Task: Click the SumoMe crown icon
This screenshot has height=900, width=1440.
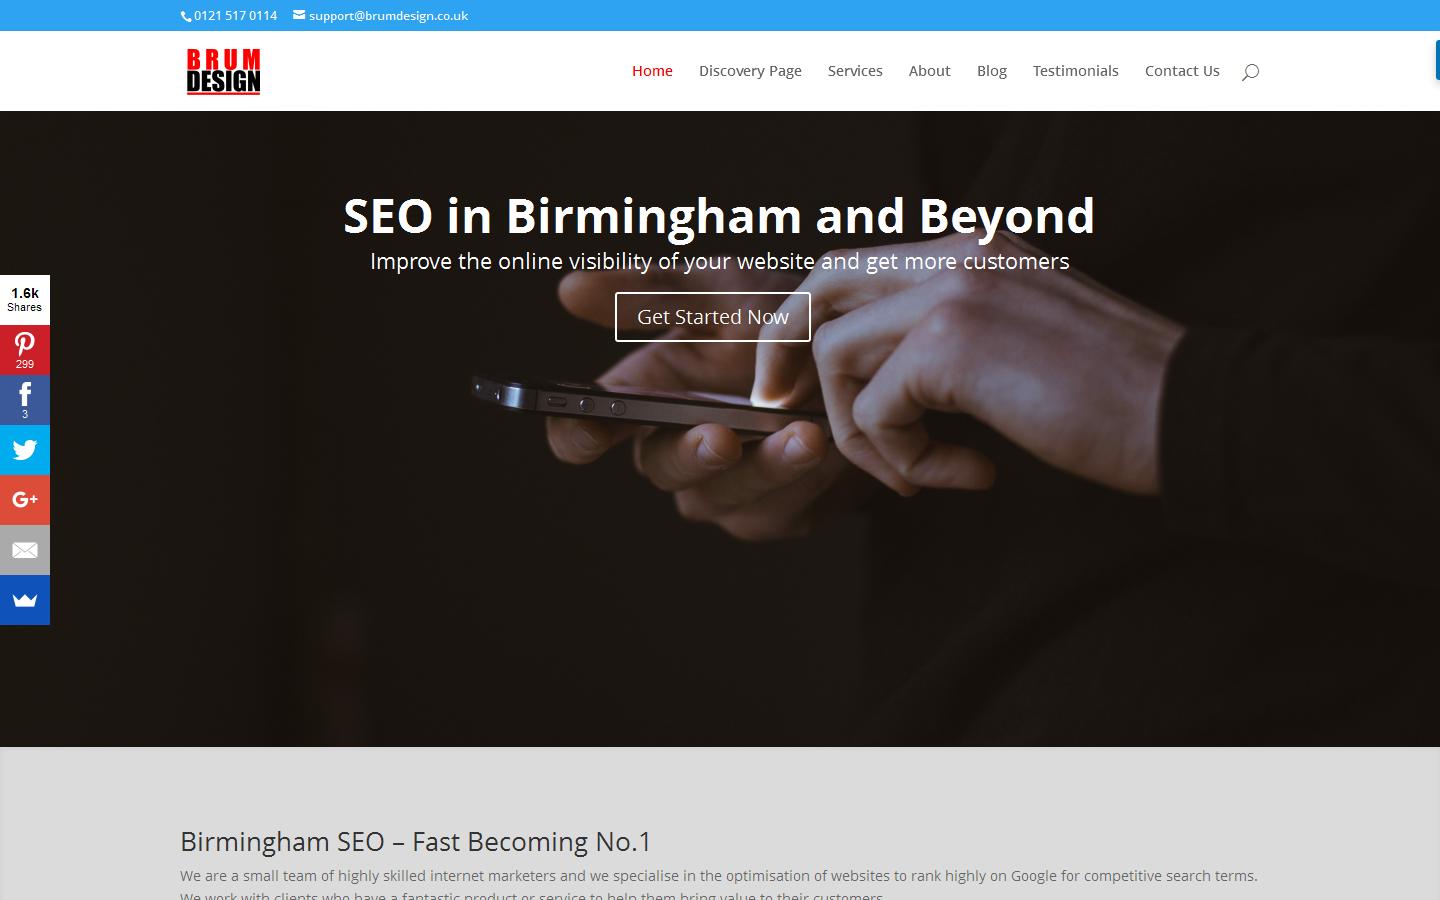Action: (25, 600)
